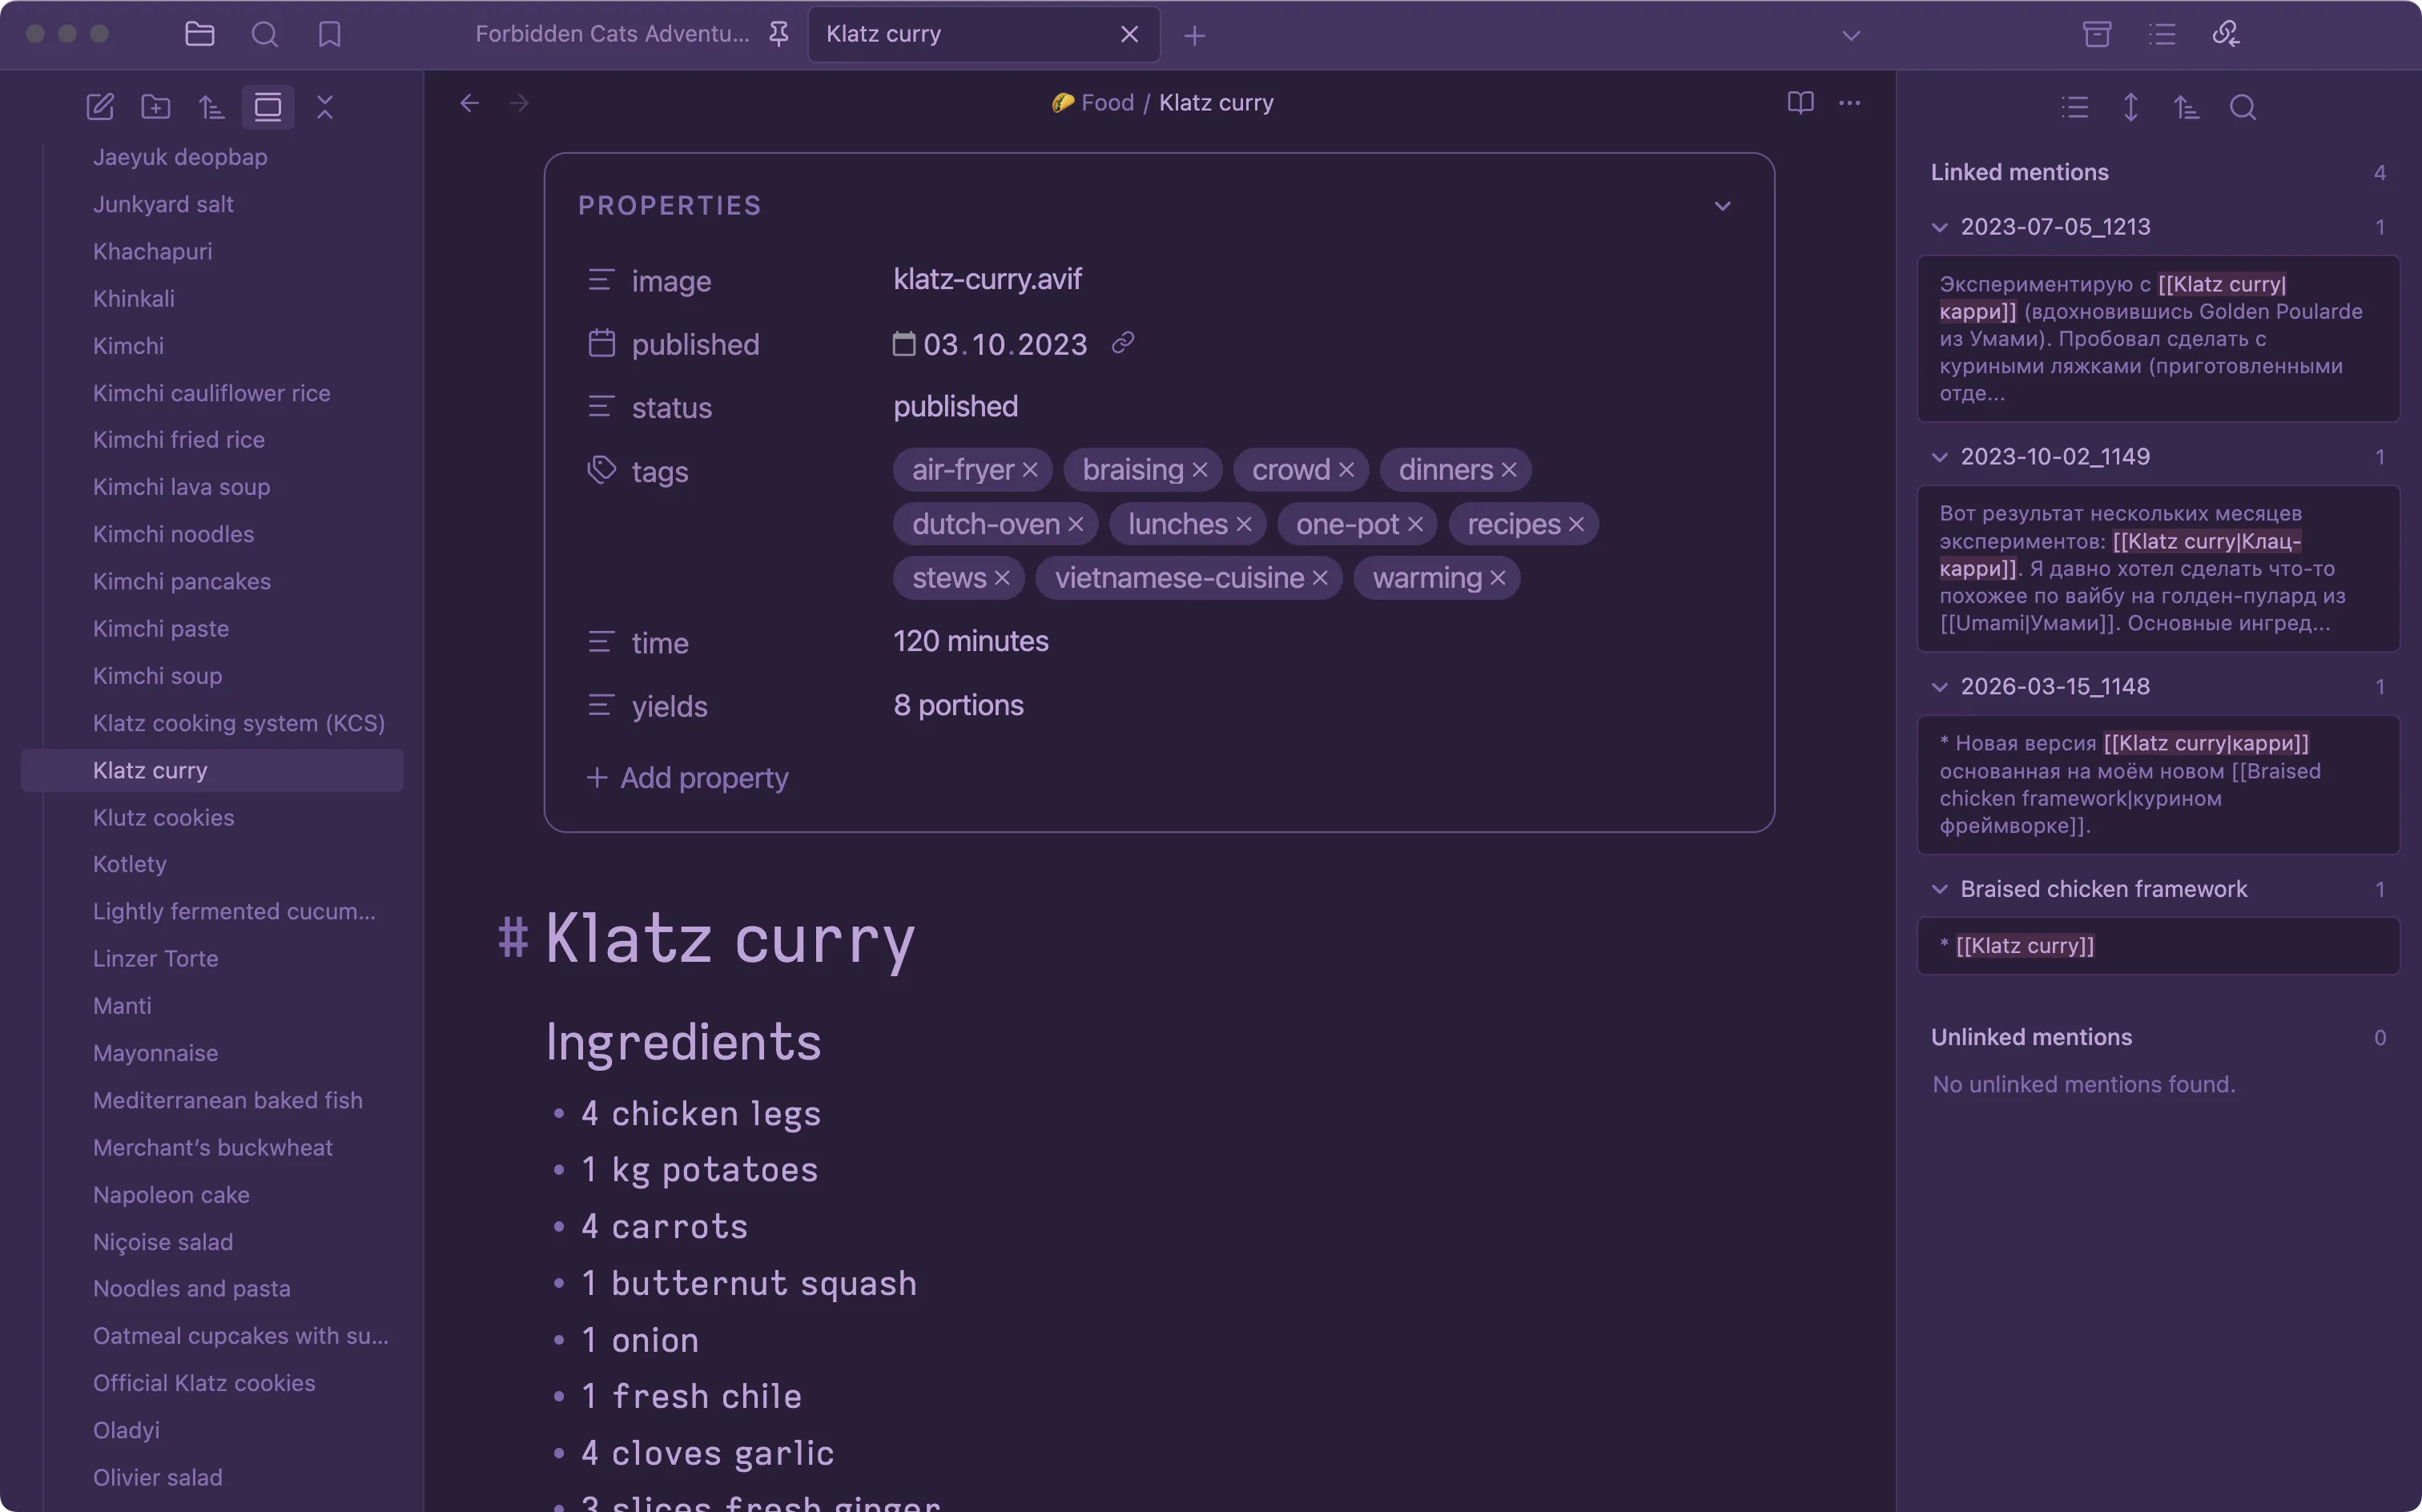Open the tab list dropdown chevron

tap(1851, 35)
